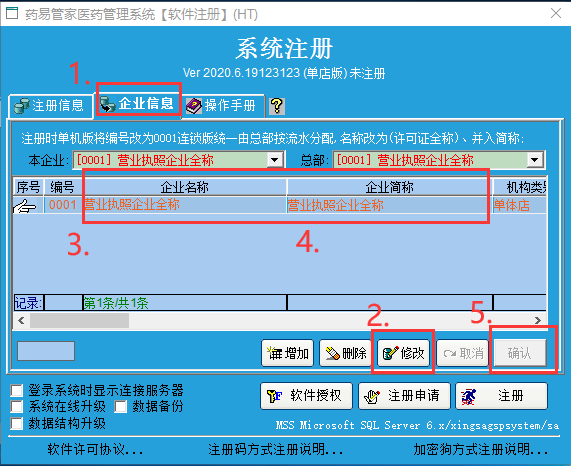Click the 企业名称 cell 营业执照企业全称
Screen dimensions: 571x466
(185, 205)
